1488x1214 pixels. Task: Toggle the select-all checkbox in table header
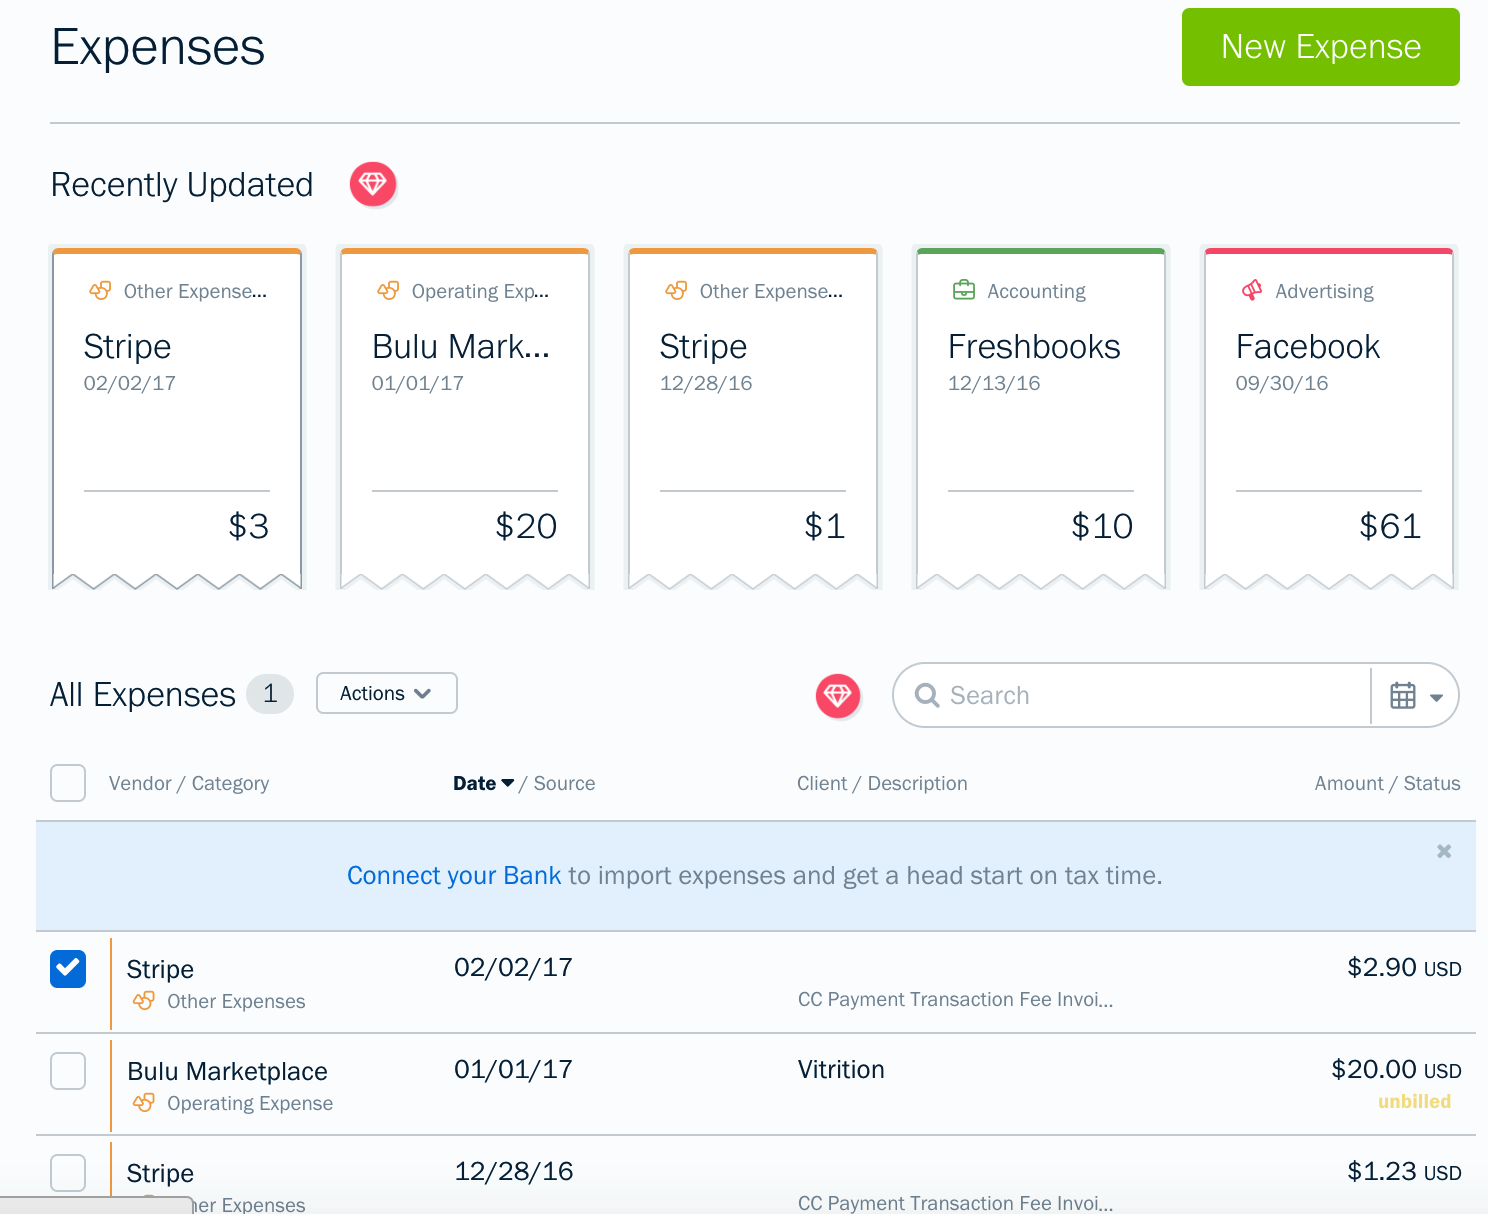click(x=68, y=783)
